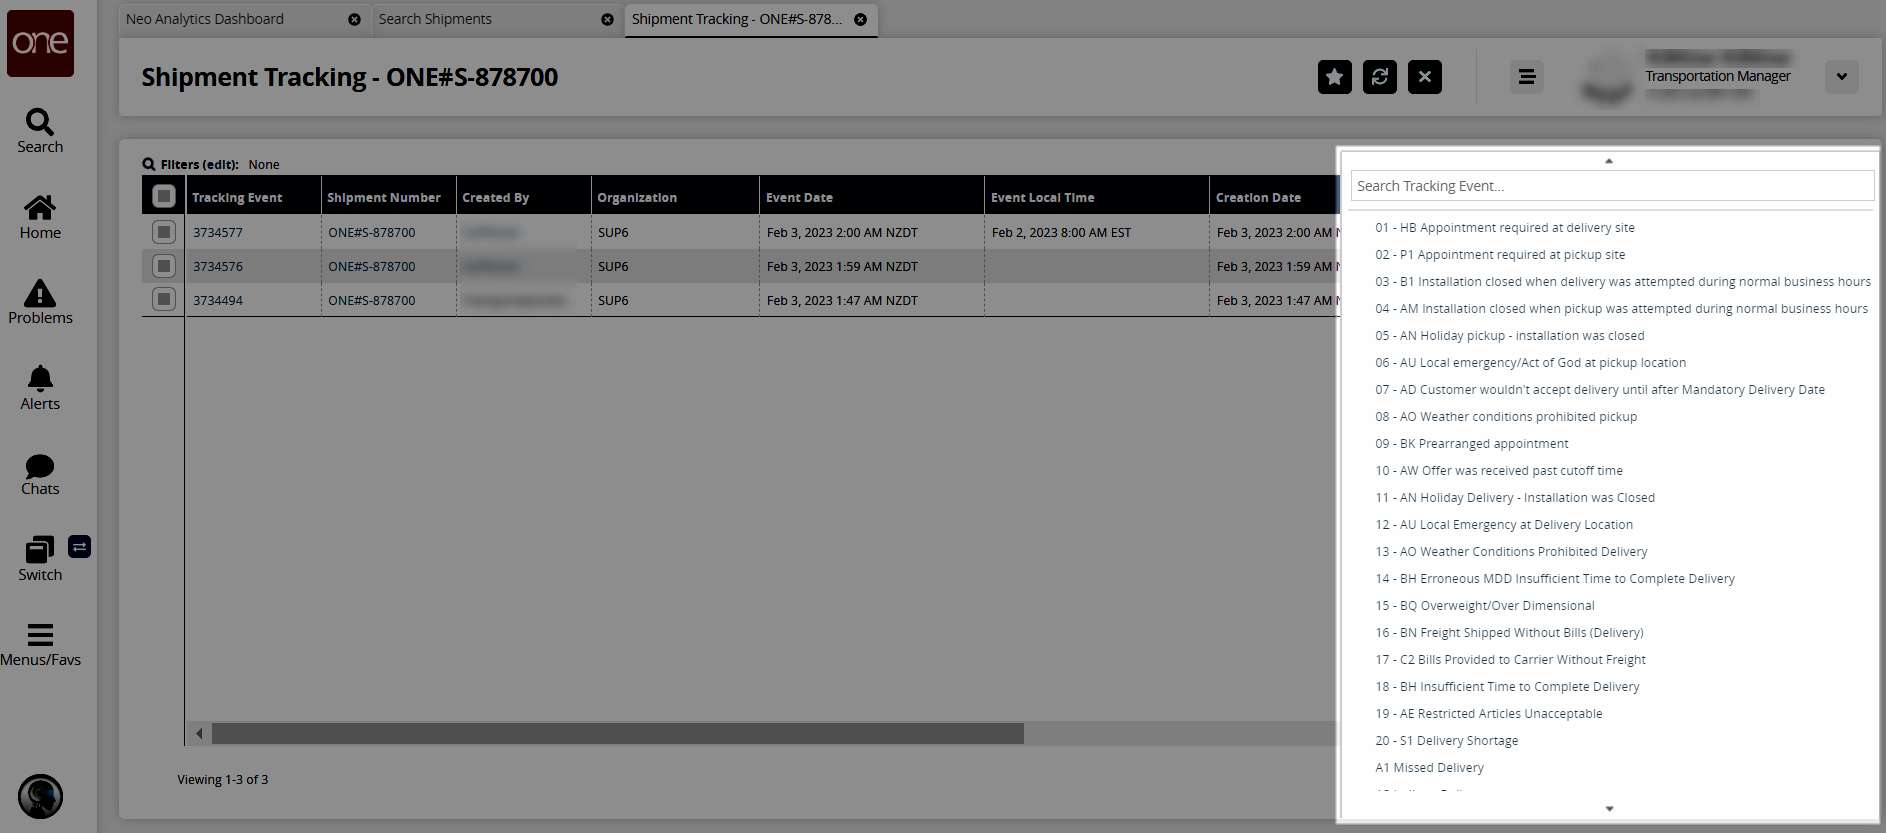Choose 09 - BK Prearranged appointment
This screenshot has width=1886, height=833.
click(1472, 444)
